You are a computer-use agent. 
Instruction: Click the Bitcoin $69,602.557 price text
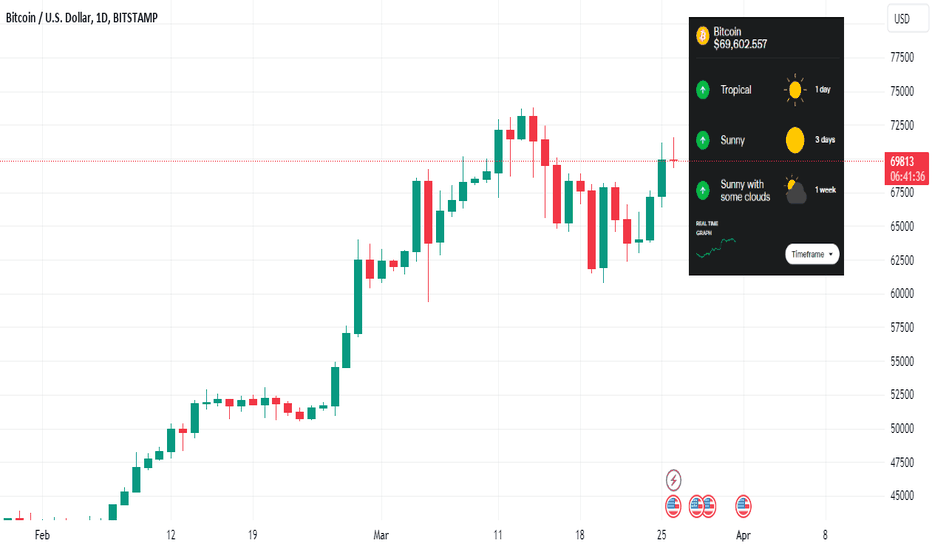coord(740,38)
